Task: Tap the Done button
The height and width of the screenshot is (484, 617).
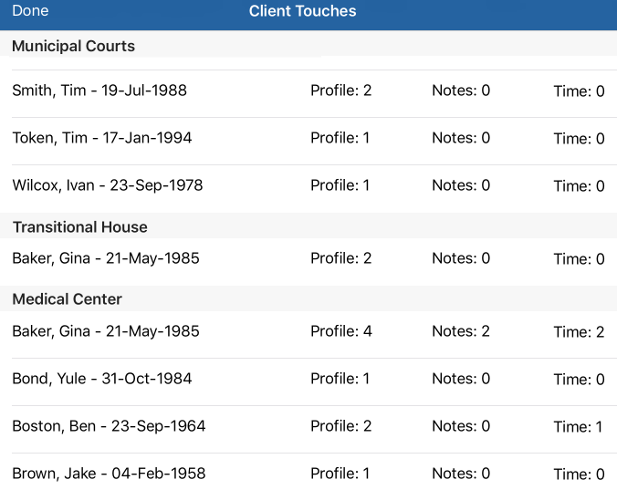Action: point(30,11)
